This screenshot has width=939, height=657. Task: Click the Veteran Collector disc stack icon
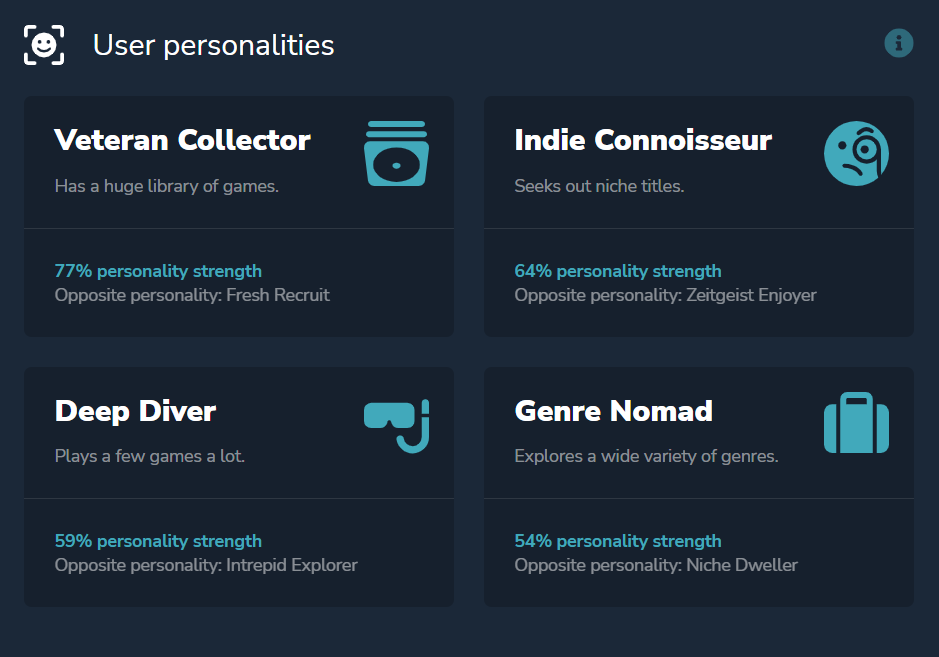pos(396,154)
